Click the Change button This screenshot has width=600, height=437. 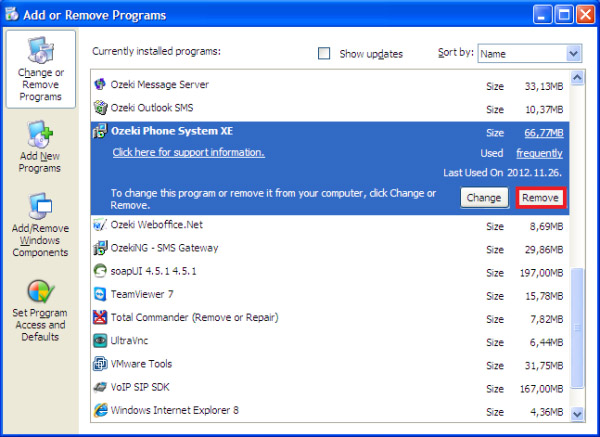tap(484, 198)
